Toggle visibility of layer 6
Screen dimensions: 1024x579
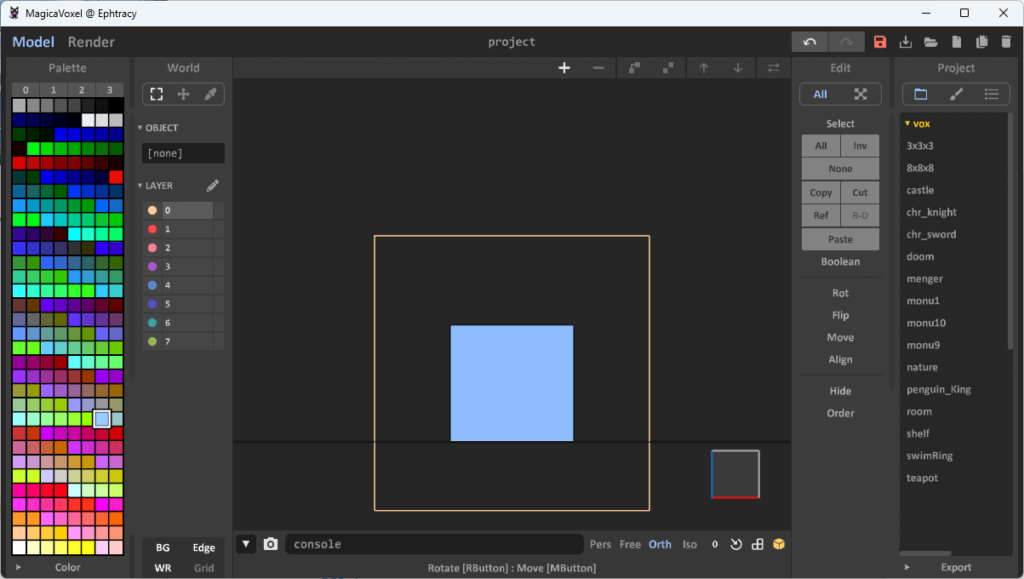point(152,322)
